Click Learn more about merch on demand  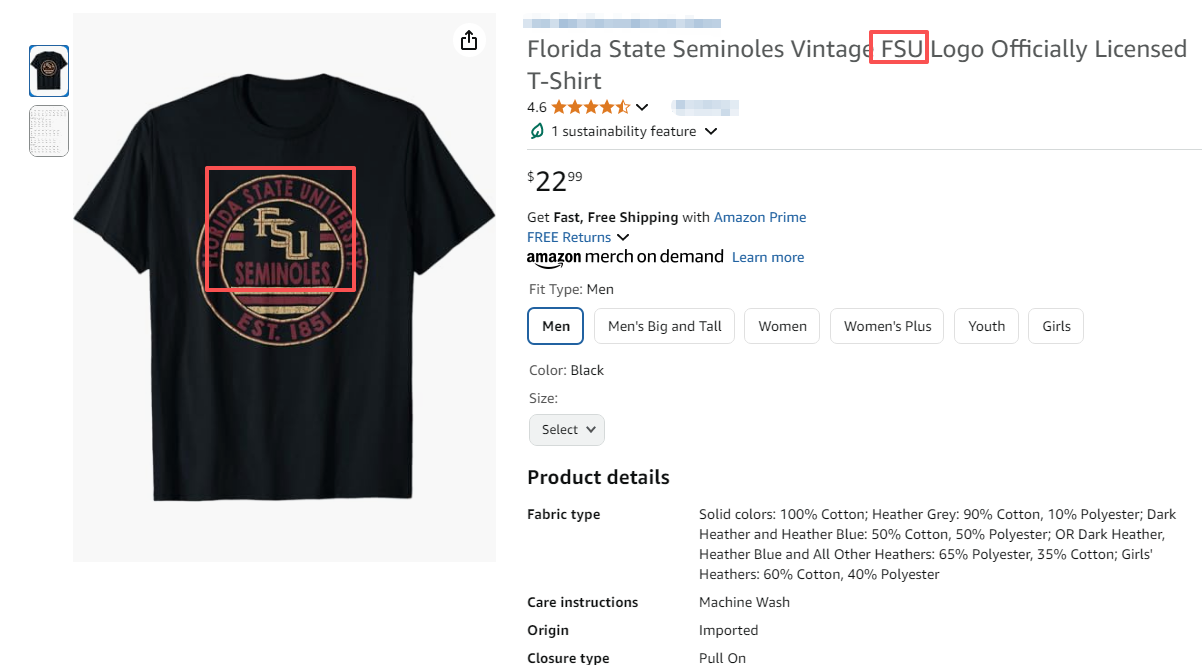click(768, 257)
